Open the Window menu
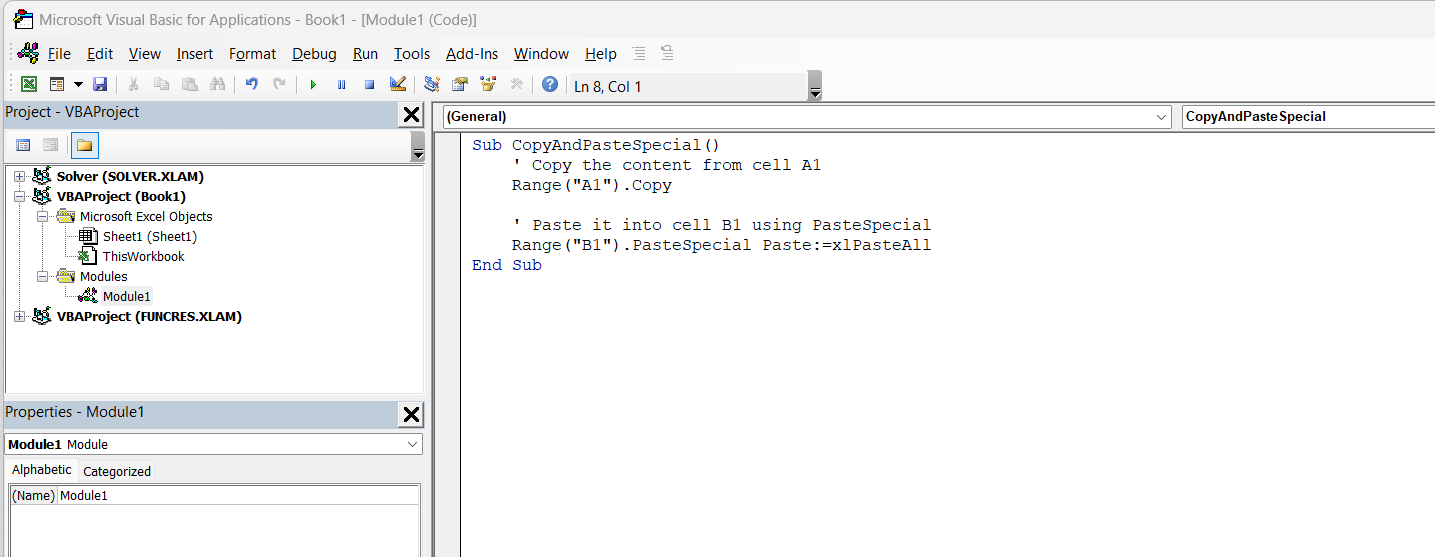The width and height of the screenshot is (1435, 557). (x=541, y=54)
